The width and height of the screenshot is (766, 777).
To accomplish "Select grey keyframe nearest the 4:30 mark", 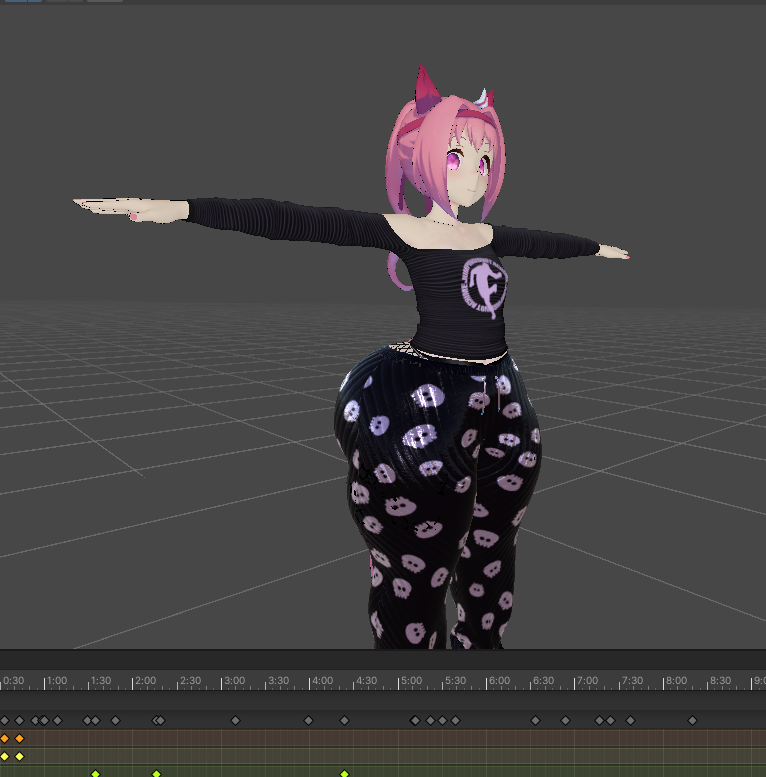I will click(x=344, y=720).
